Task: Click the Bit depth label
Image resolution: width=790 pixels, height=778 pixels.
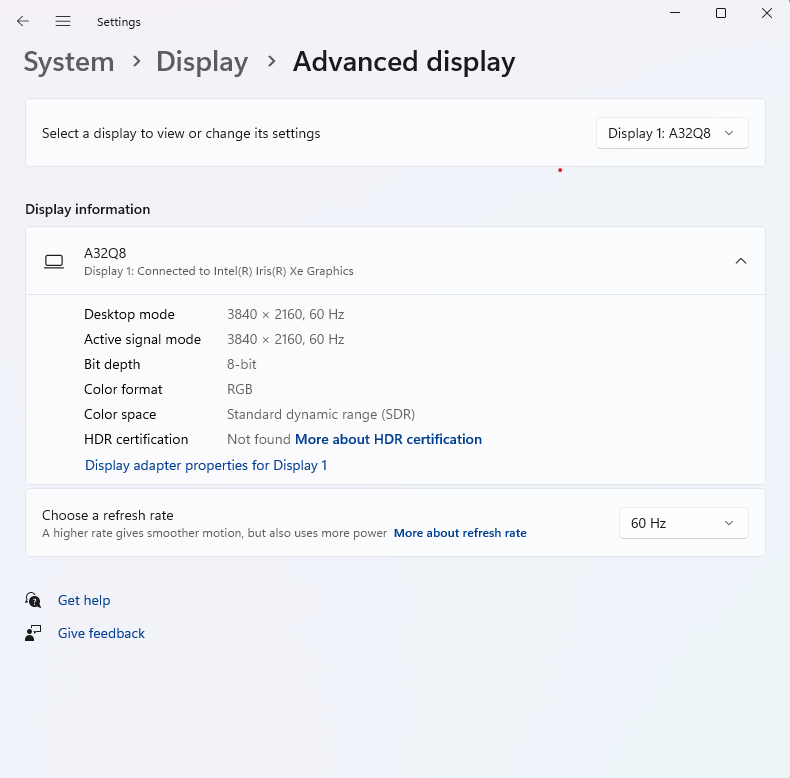Action: pyautogui.click(x=112, y=364)
